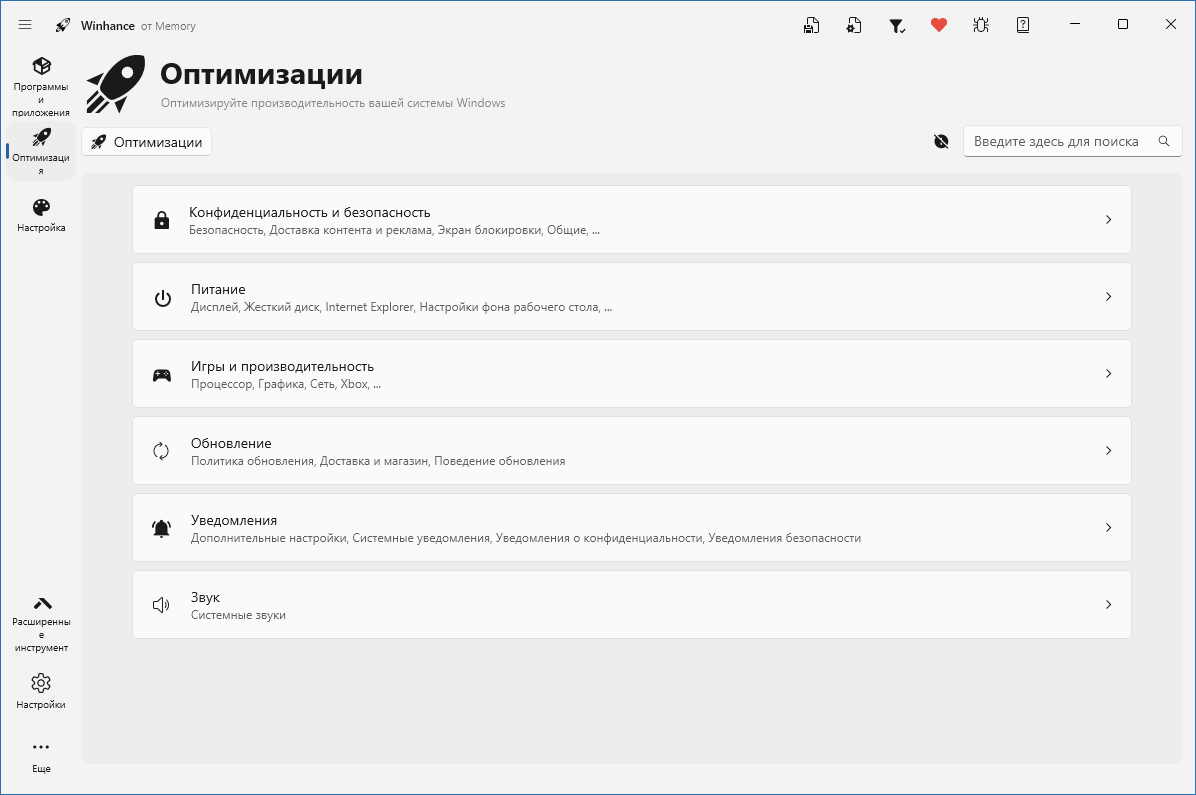Open Расширенные инструменты from the sidebar
1196x795 pixels.
coord(40,620)
